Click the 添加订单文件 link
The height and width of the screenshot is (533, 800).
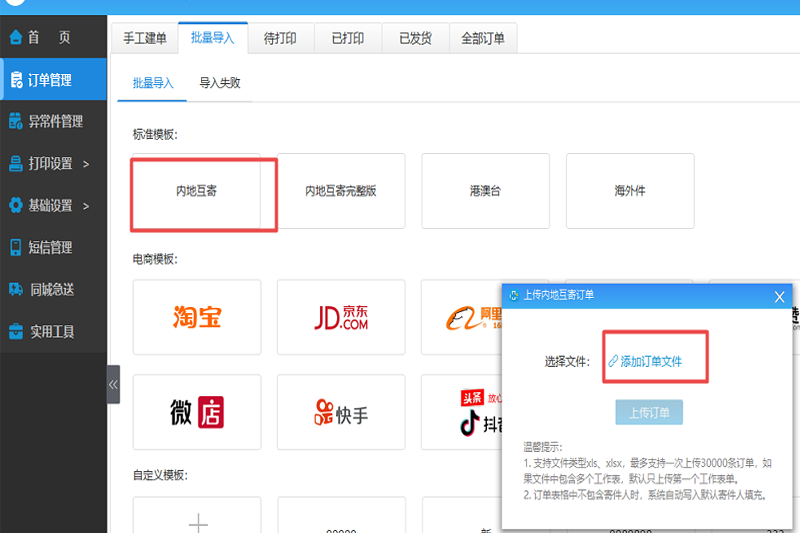[x=651, y=362]
